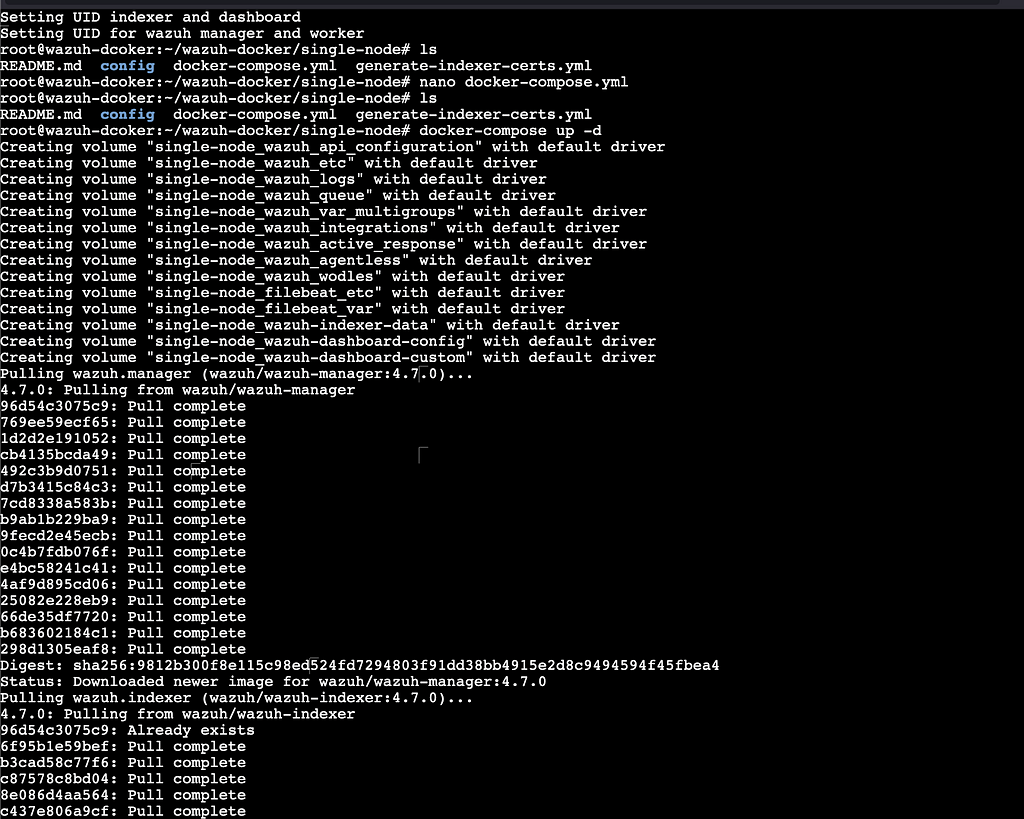Click "4.7.0: Pulling from wazuh/wazuh-manager" line
1024x819 pixels.
click(x=178, y=390)
